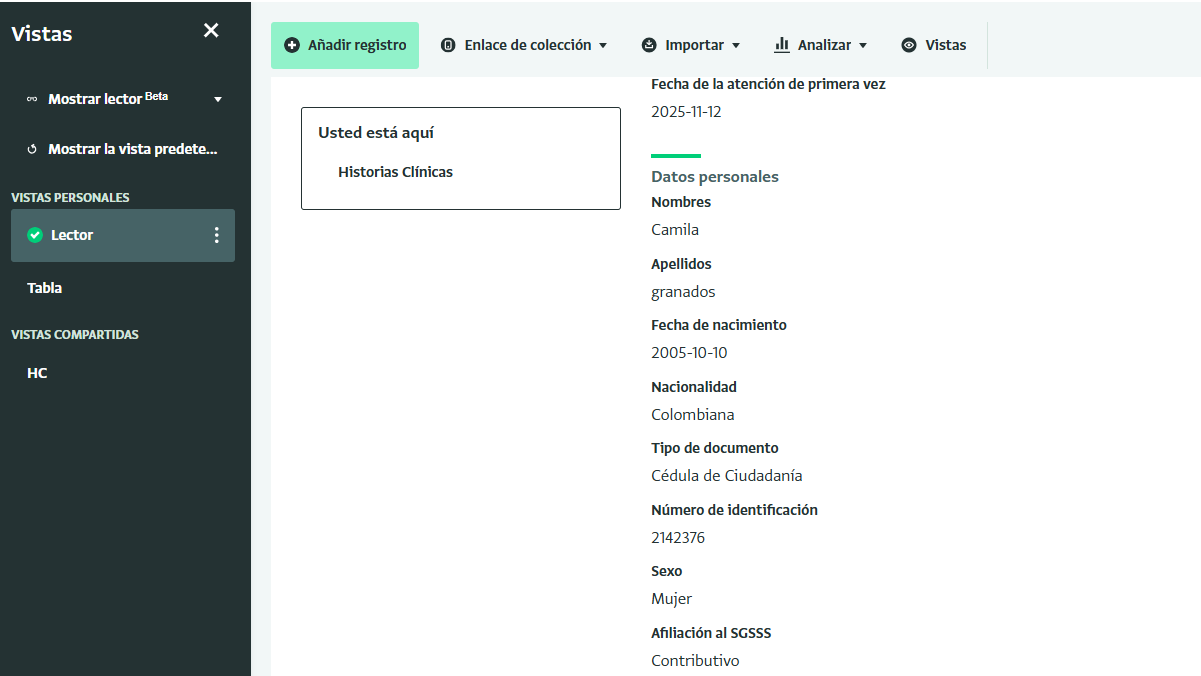Click the reset icon for Mostrar la vista predeterminada

pyautogui.click(x=32, y=149)
